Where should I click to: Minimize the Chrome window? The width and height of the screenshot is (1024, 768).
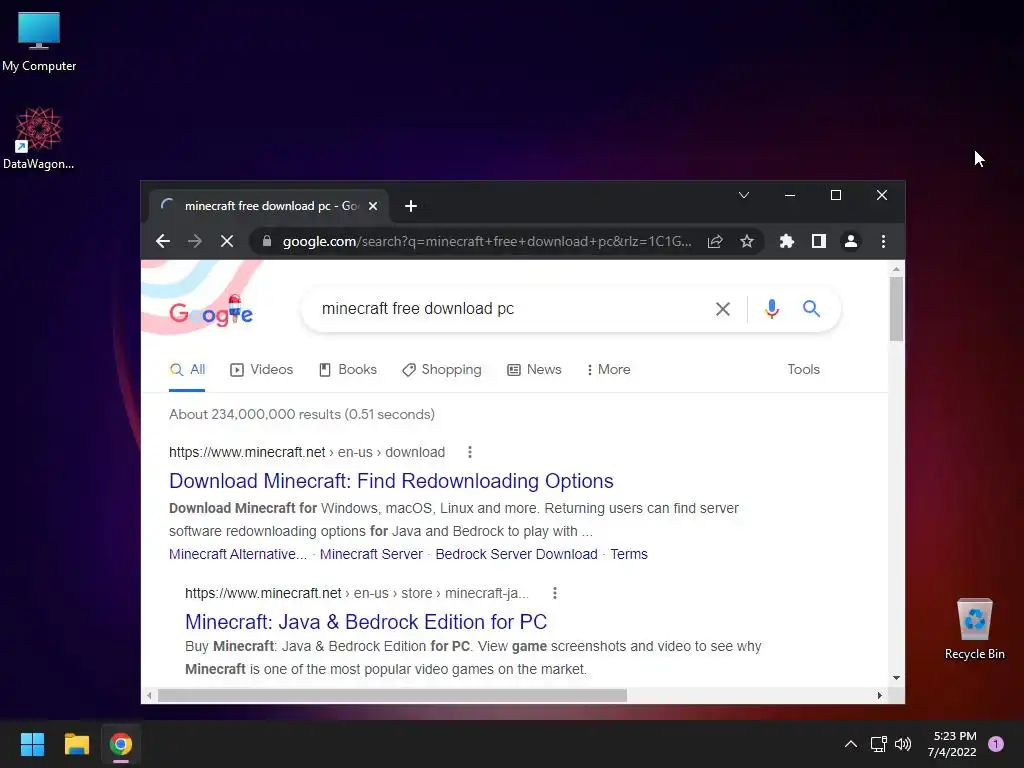[x=790, y=195]
